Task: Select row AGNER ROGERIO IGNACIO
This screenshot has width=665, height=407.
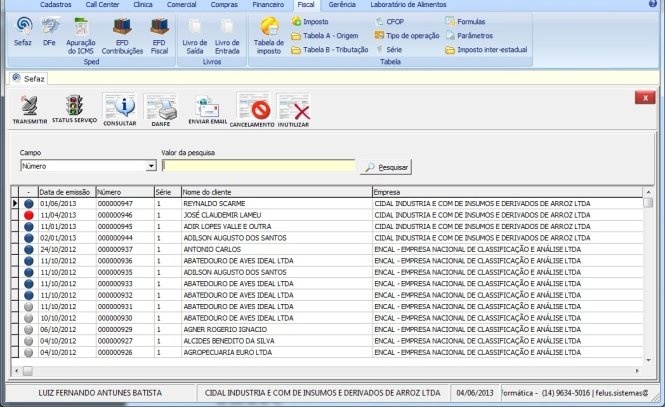Action: (327, 329)
